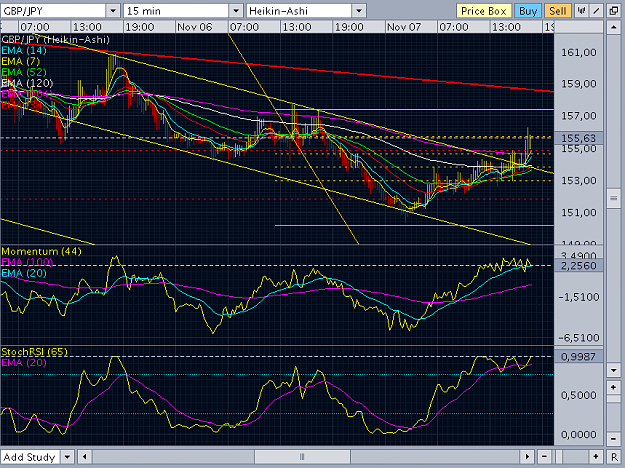Click the blue Buy button

coord(528,11)
